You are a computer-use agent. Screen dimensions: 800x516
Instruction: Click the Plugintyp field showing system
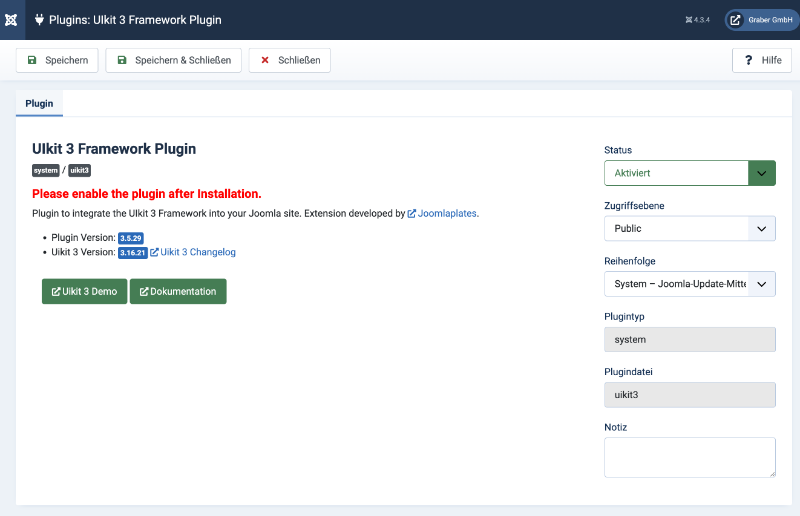(690, 339)
